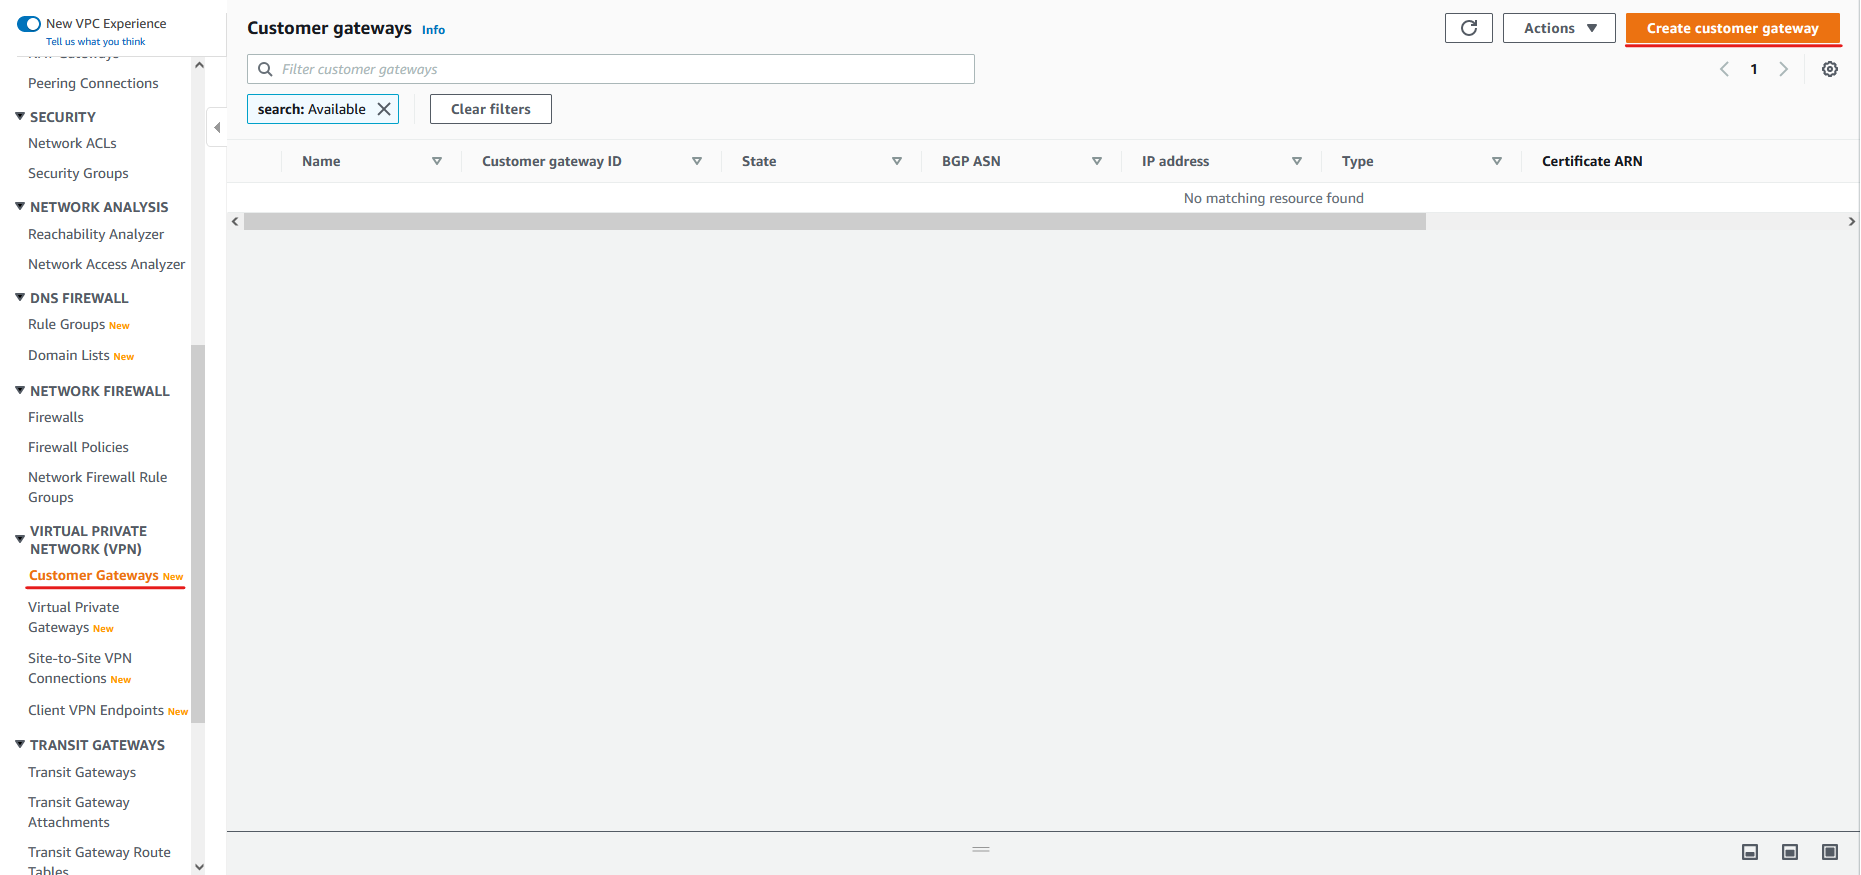Click page number 1
This screenshot has height=875, width=1861.
[x=1754, y=69]
